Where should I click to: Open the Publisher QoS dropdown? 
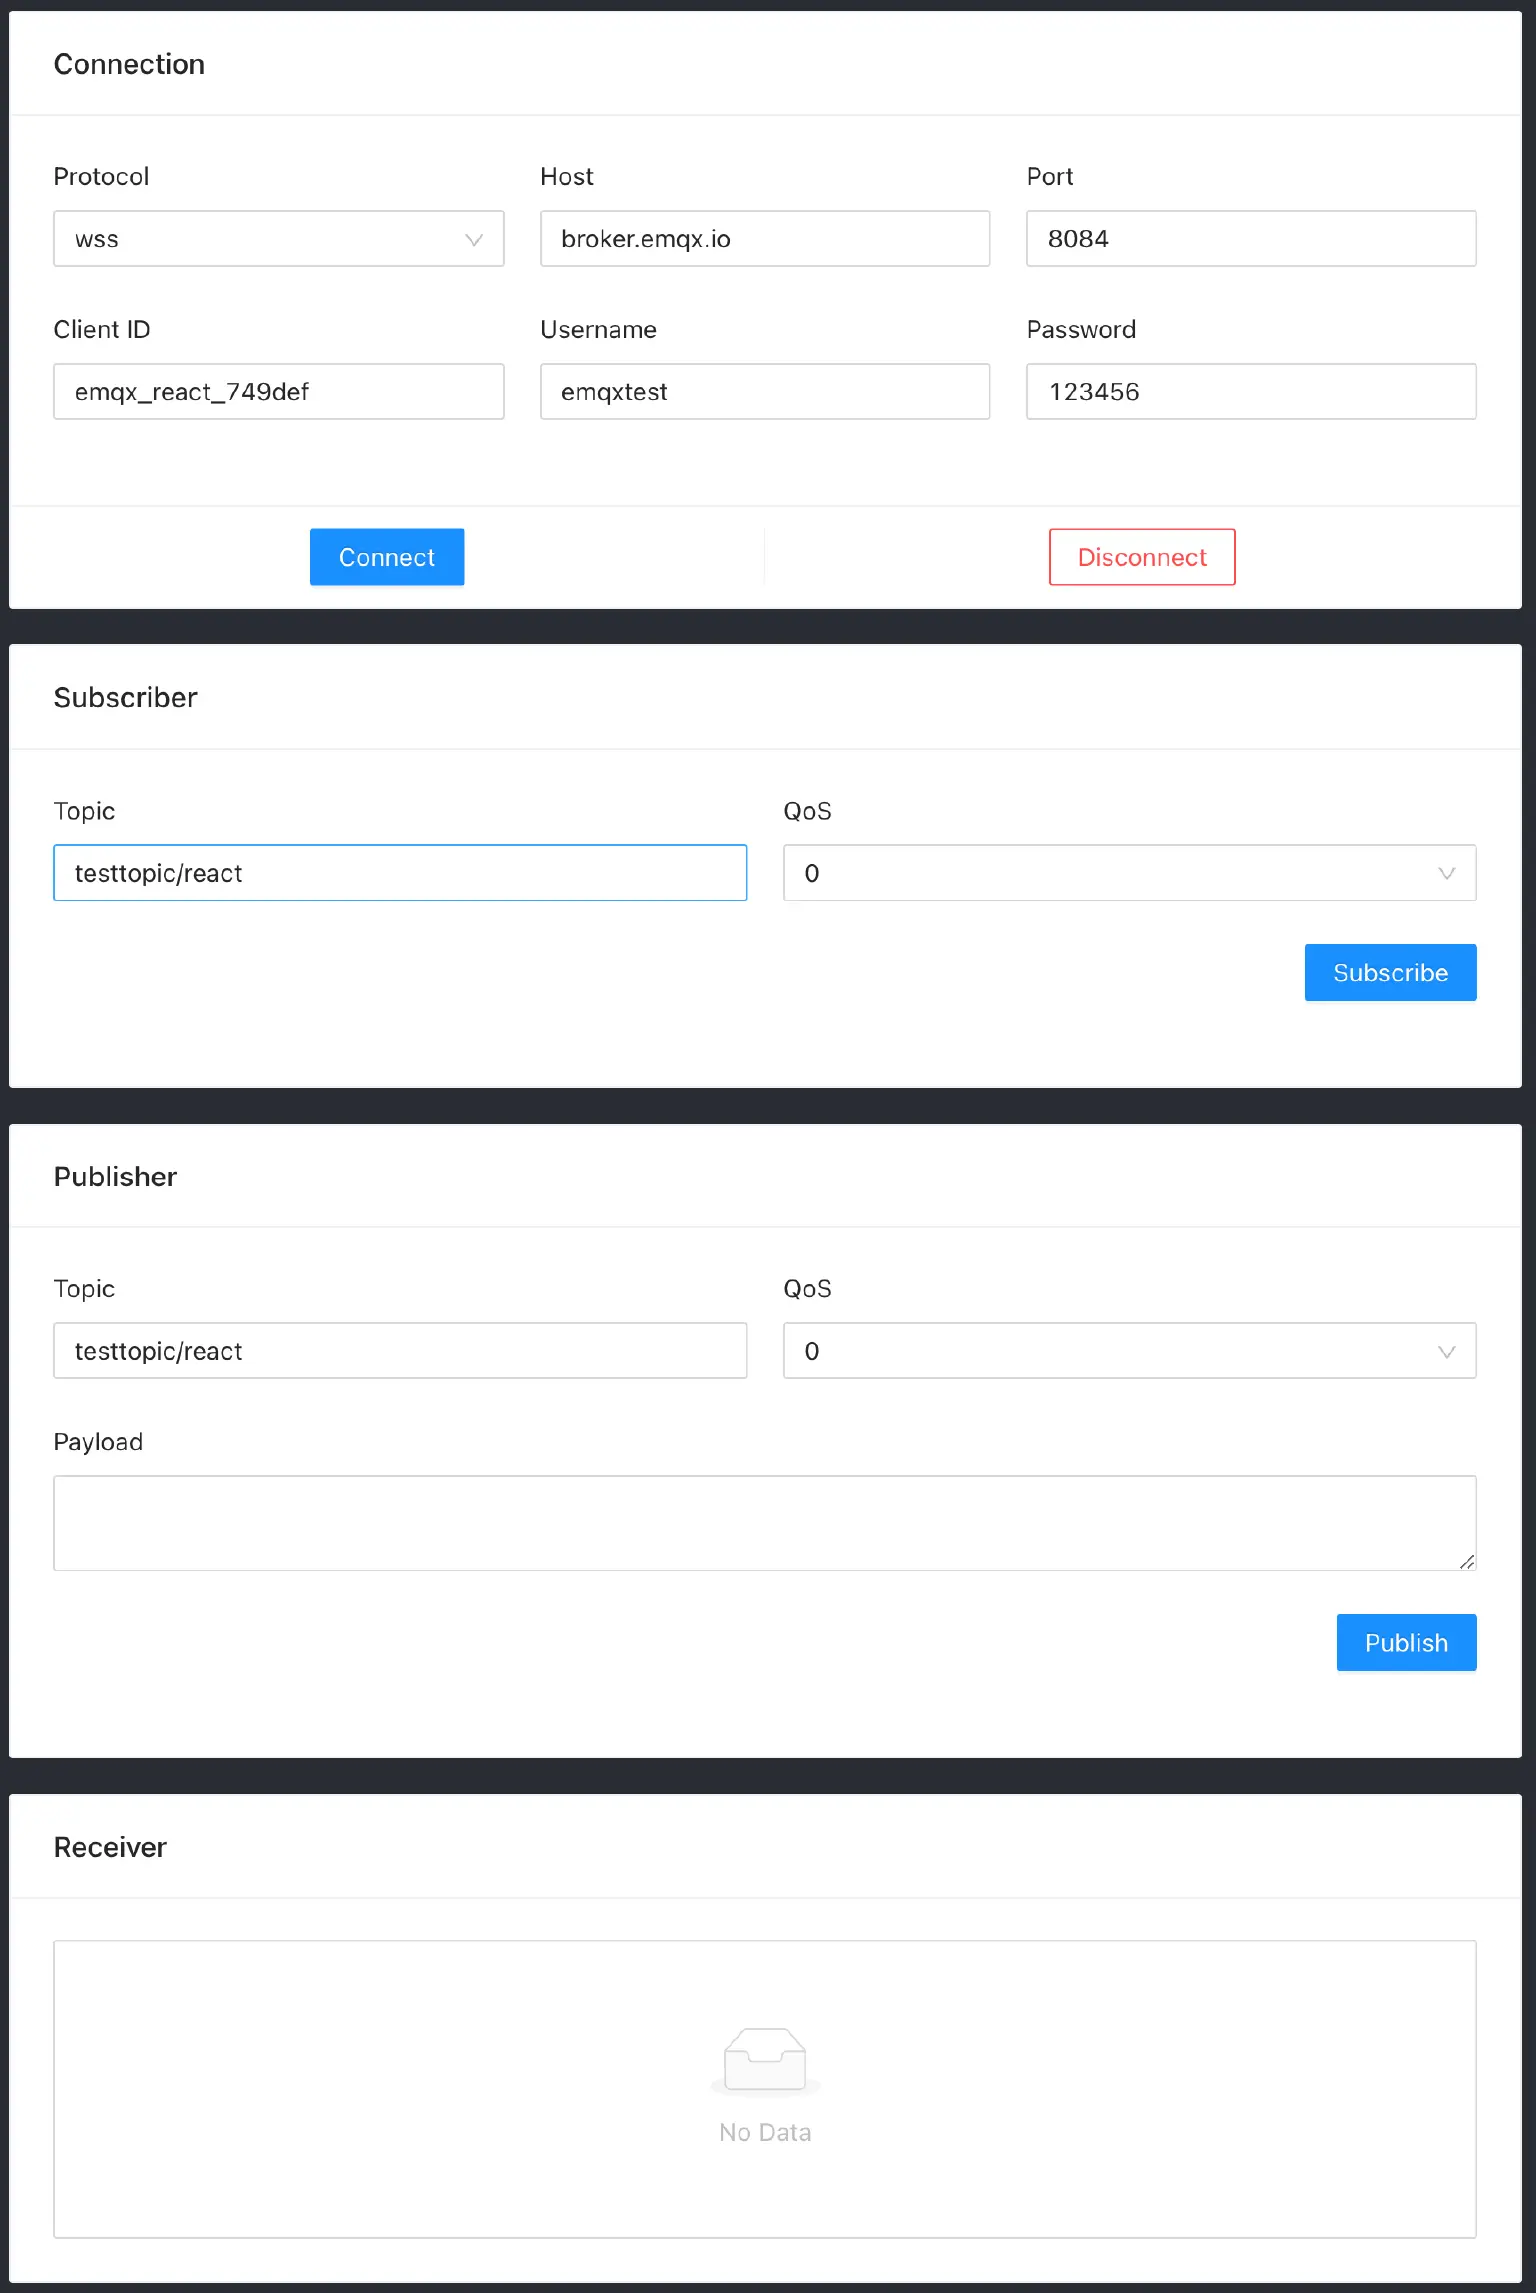pos(1128,1351)
